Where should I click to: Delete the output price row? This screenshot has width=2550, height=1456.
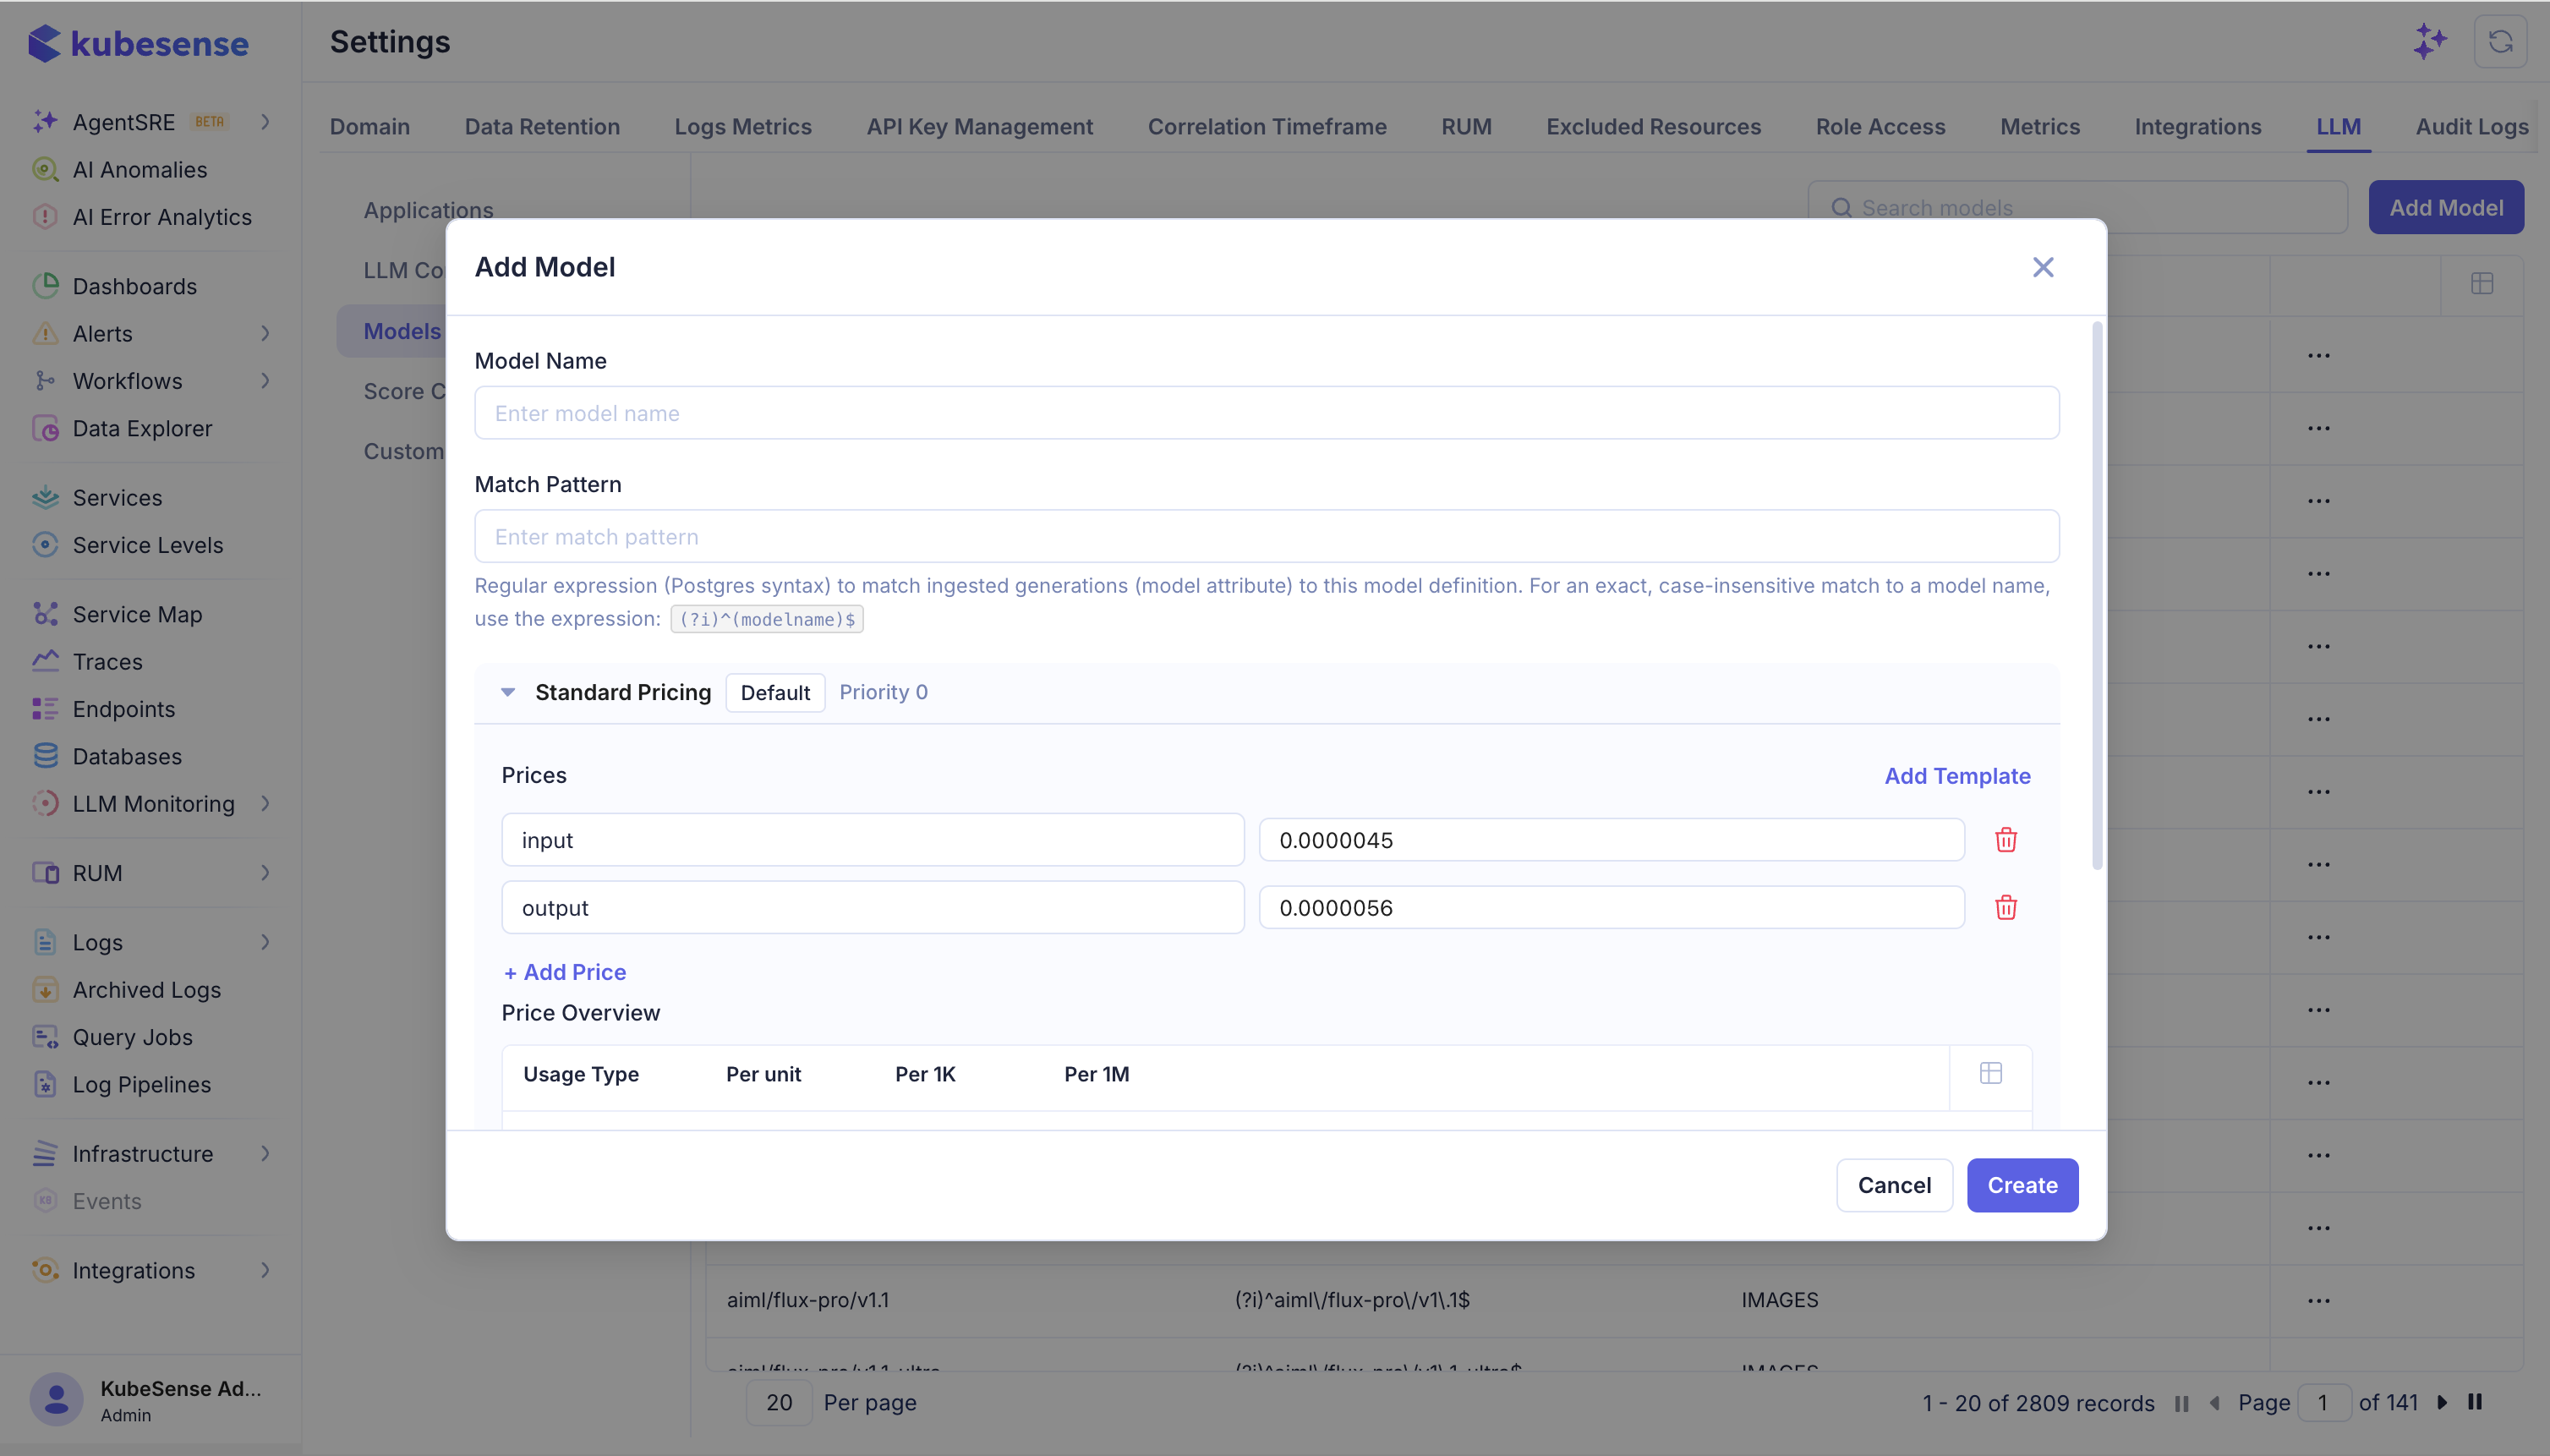point(2005,908)
